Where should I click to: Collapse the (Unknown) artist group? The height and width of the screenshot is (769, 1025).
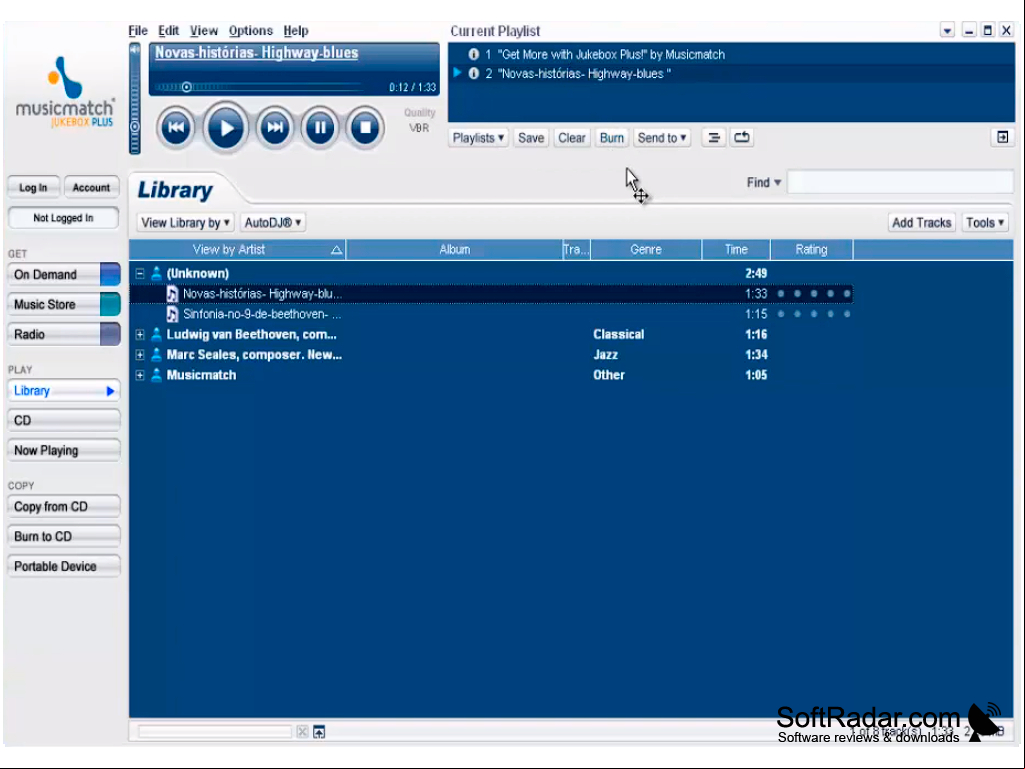pos(140,273)
